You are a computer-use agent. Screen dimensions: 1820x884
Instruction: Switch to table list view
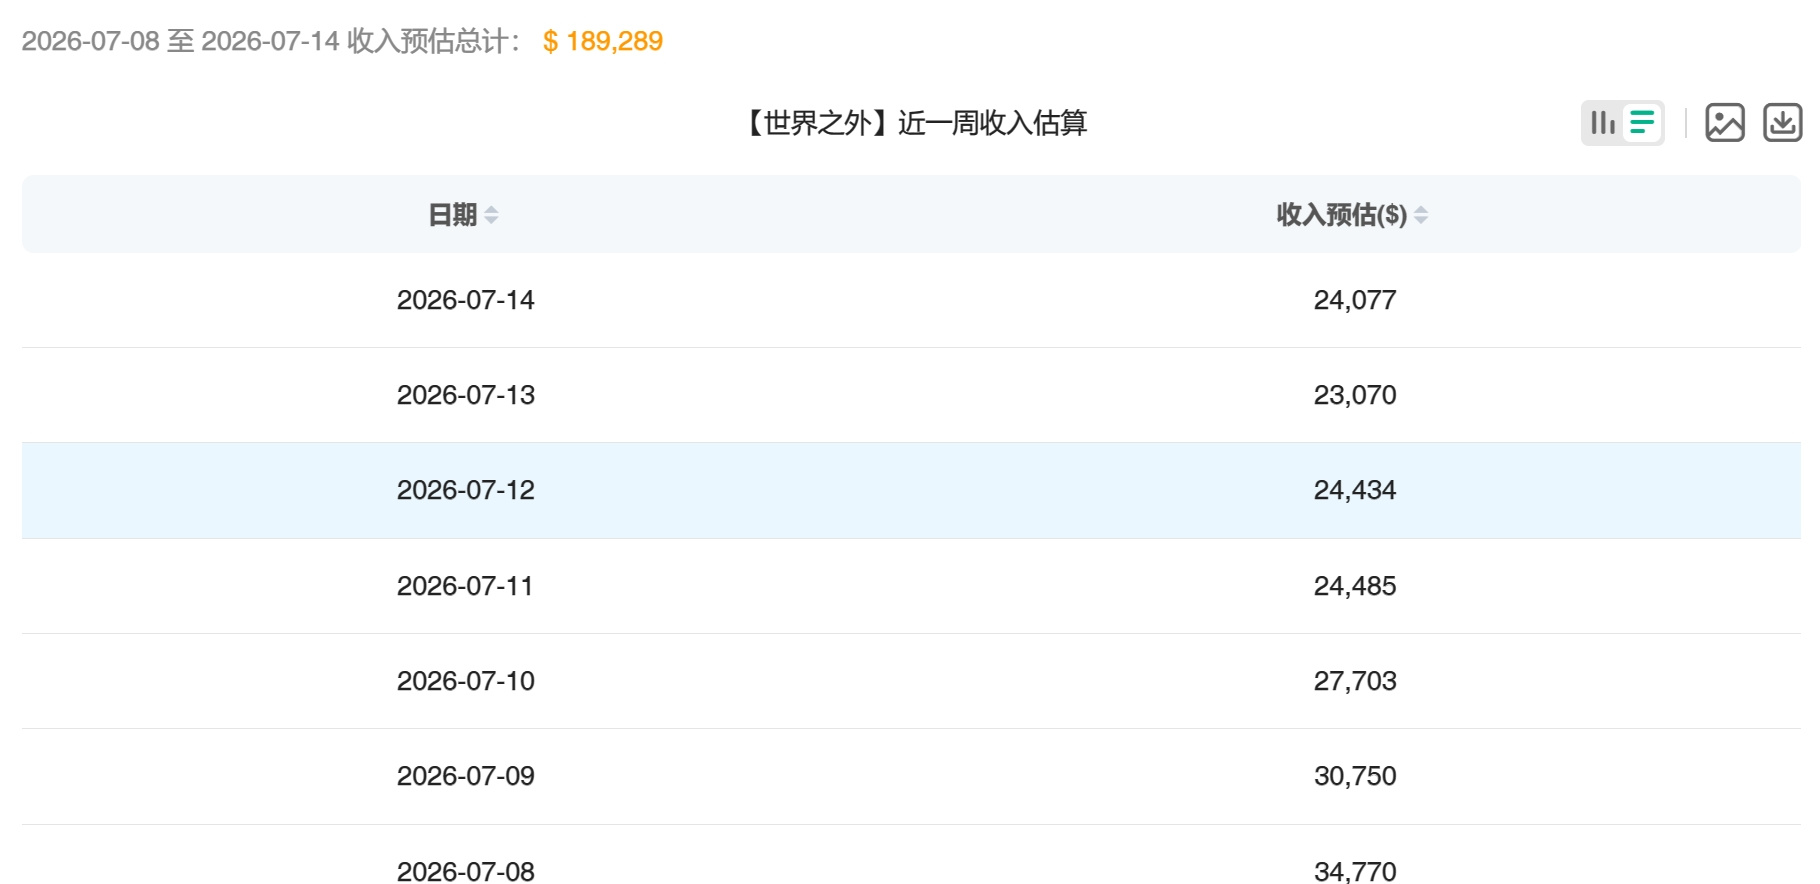(x=1642, y=123)
